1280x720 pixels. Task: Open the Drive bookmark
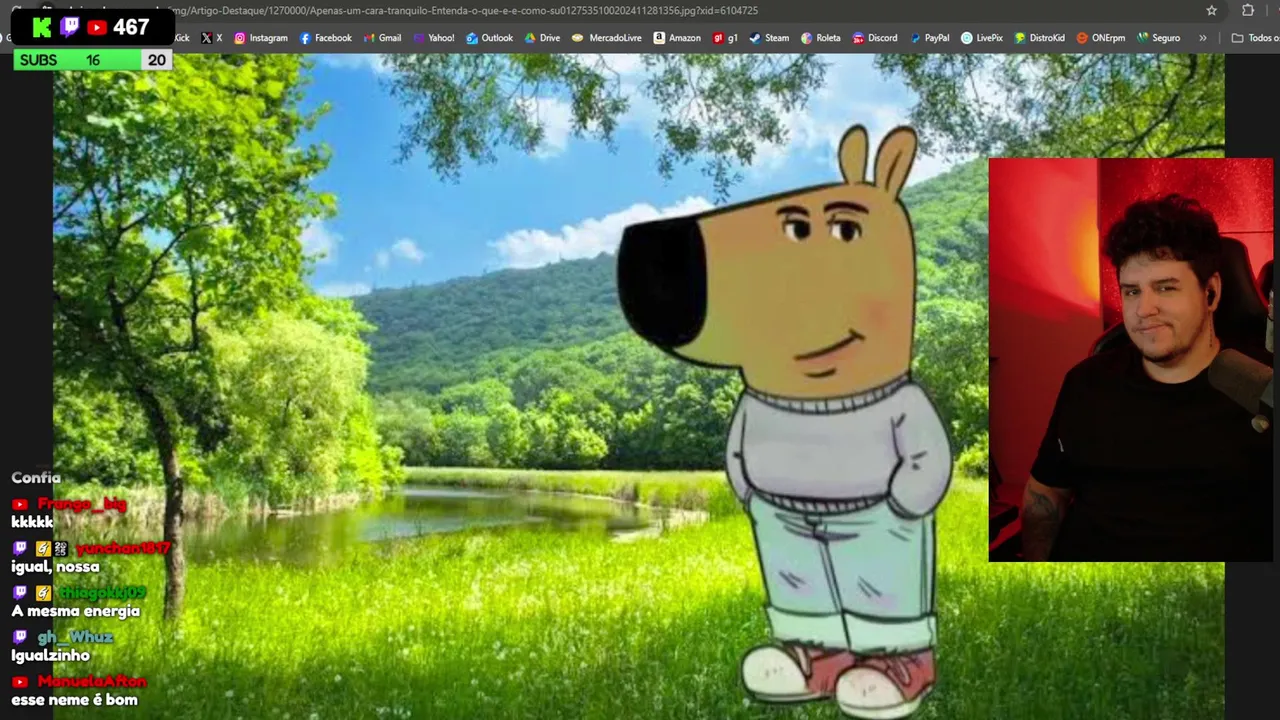(542, 38)
